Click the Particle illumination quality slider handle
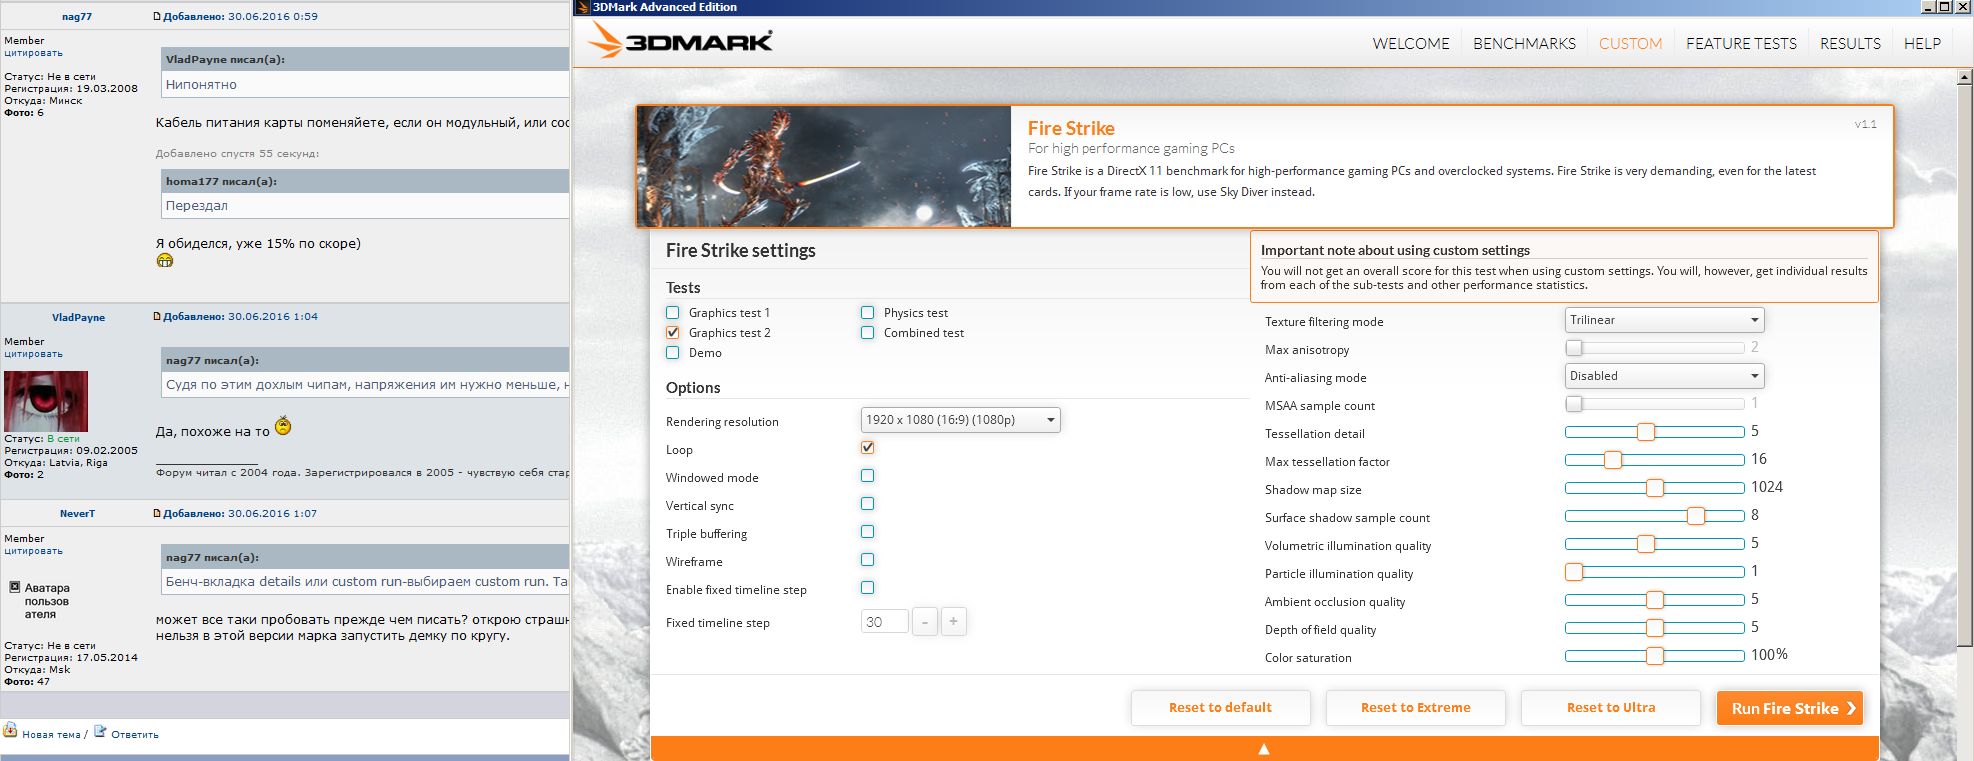This screenshot has width=1974, height=761. click(1574, 572)
